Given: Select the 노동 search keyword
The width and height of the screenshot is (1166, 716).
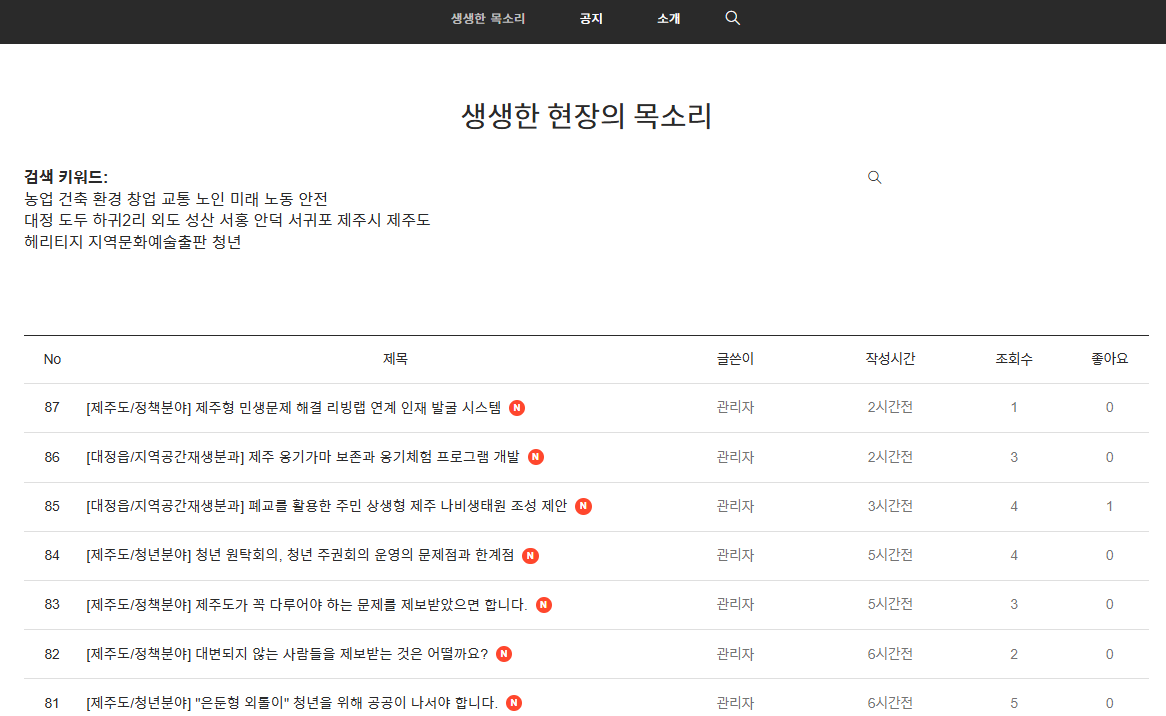Looking at the screenshot, I should pos(279,199).
